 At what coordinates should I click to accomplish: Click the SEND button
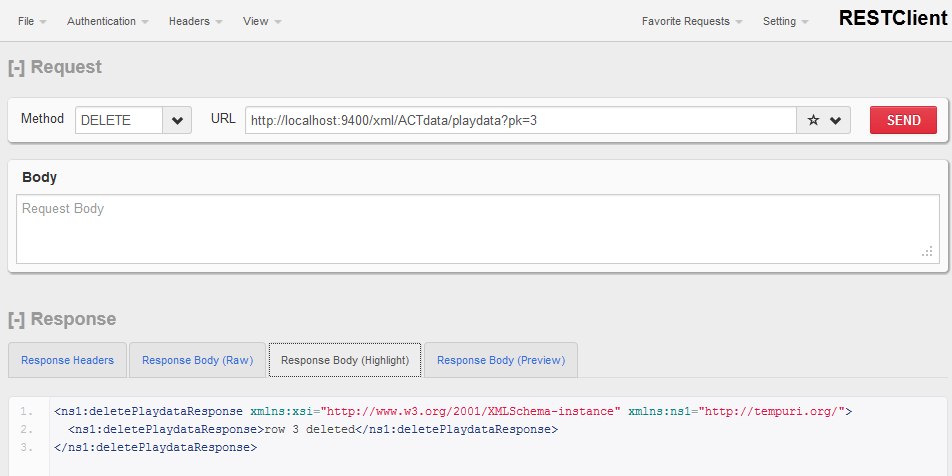click(x=903, y=120)
